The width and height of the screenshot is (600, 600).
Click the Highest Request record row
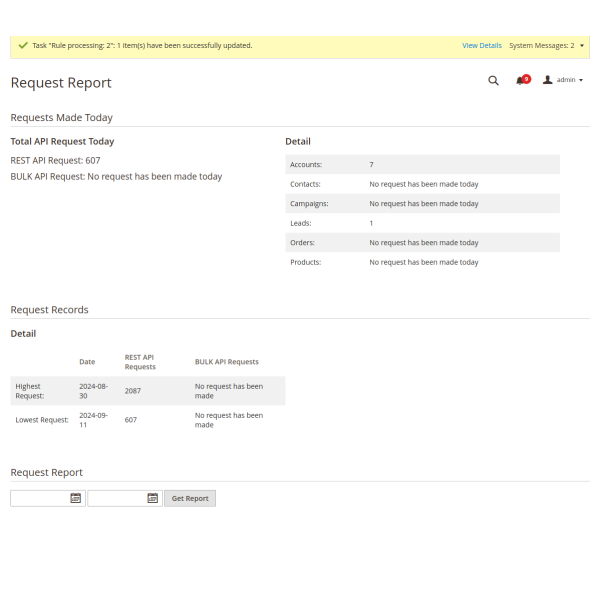pos(147,391)
